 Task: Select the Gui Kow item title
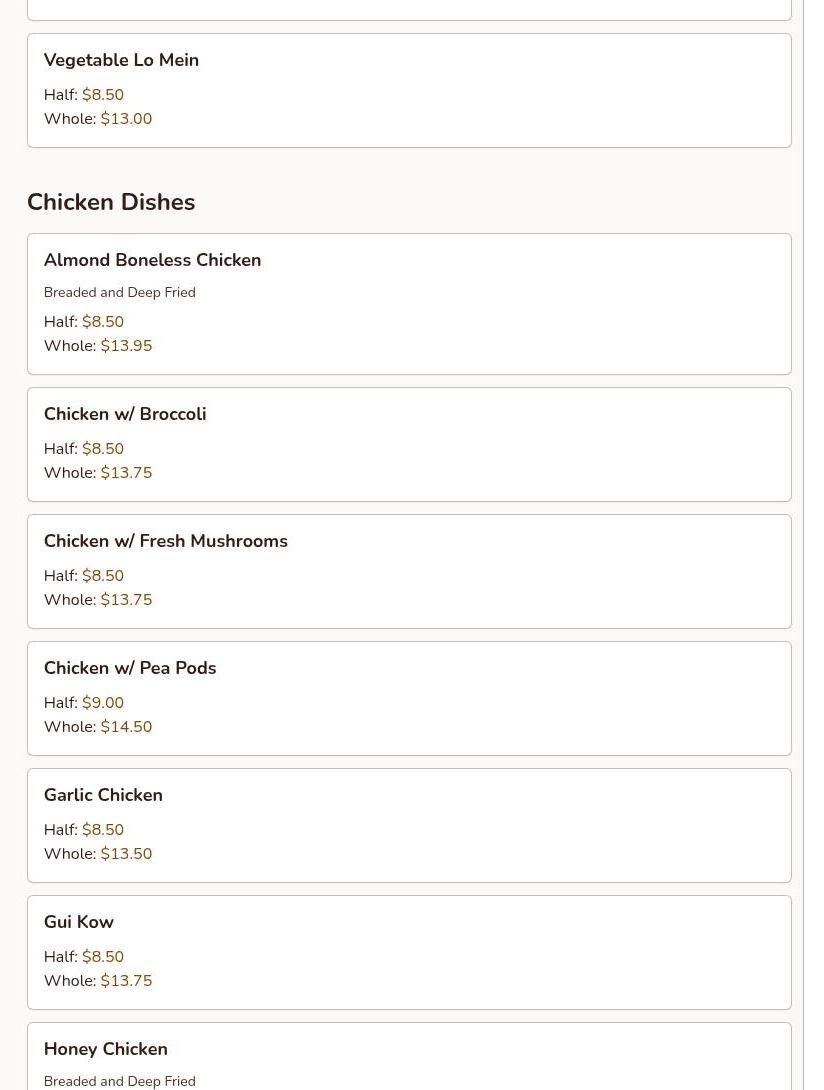[x=79, y=922]
